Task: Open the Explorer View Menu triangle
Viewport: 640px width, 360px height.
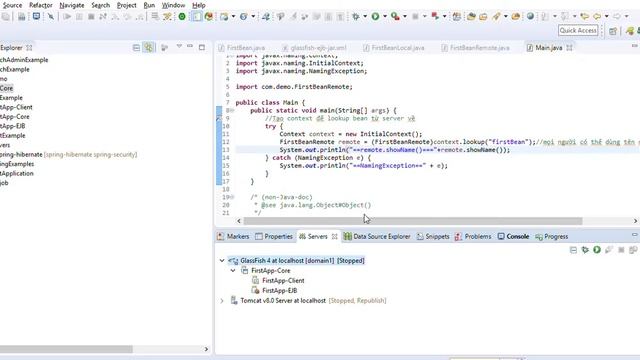Action: click(x=179, y=47)
